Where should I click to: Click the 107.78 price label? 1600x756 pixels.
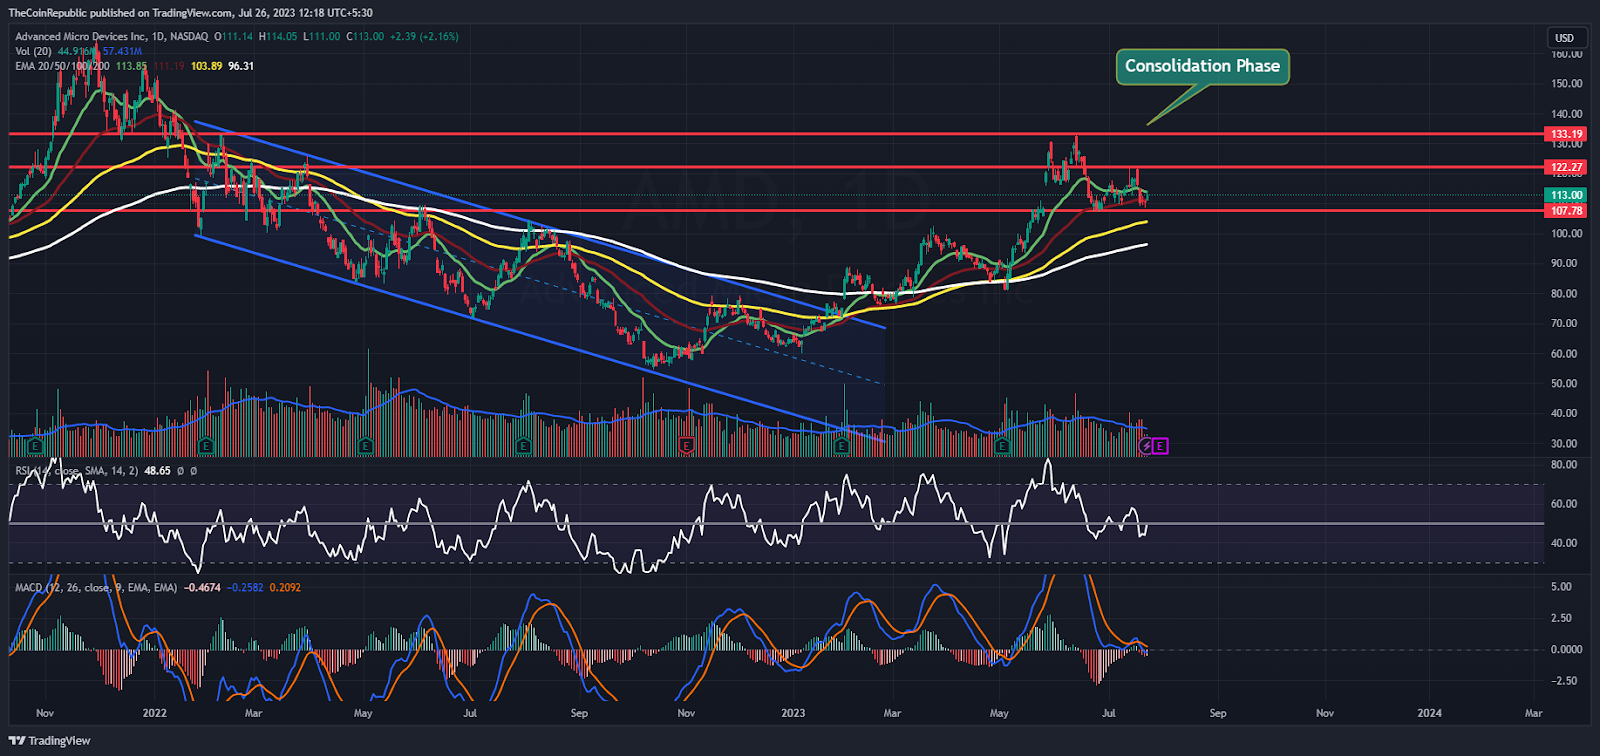[x=1566, y=211]
